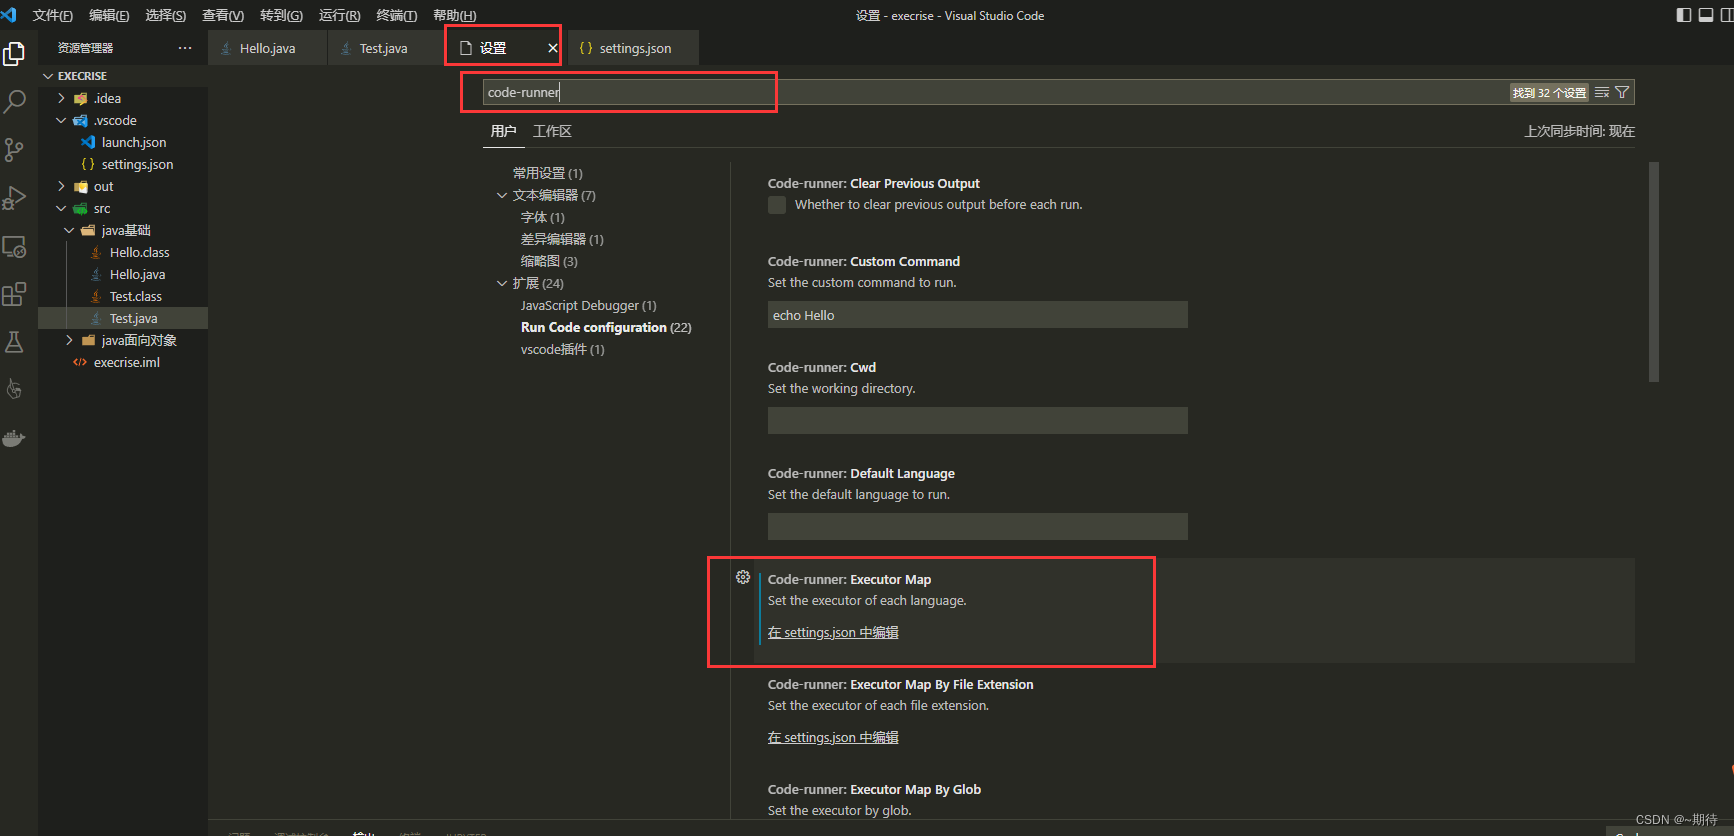Select 缩略图 (3) category
The width and height of the screenshot is (1734, 836).
(x=549, y=261)
